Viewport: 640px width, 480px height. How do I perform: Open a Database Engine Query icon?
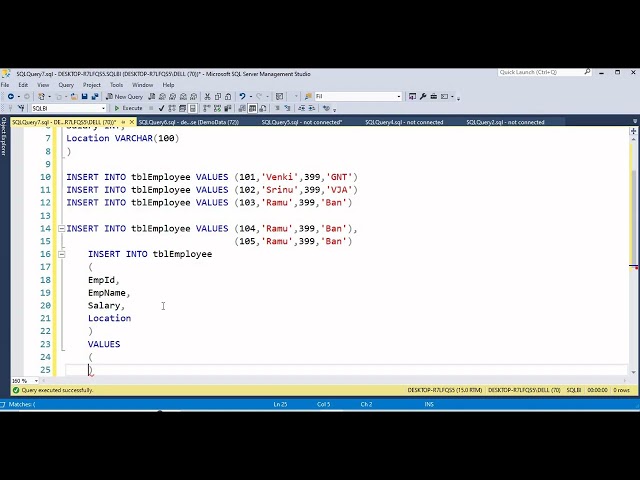152,97
